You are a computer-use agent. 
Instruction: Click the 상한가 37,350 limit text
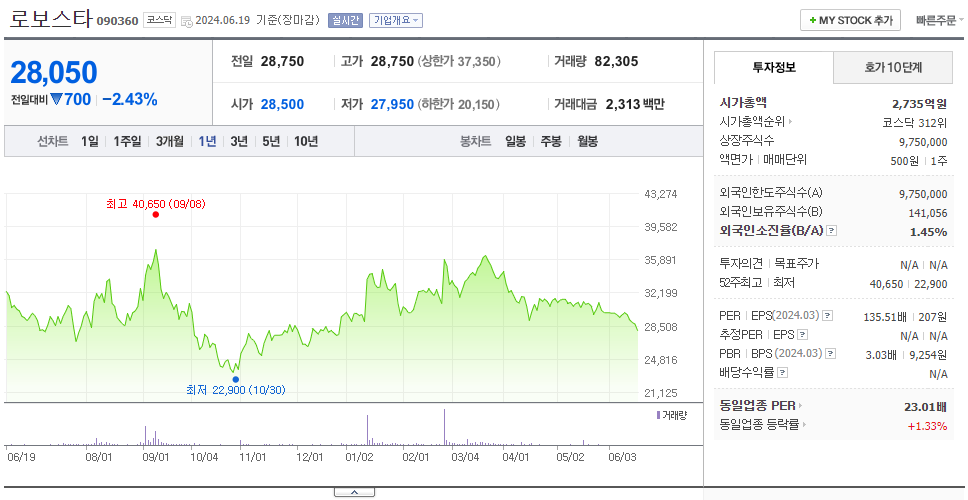point(459,62)
